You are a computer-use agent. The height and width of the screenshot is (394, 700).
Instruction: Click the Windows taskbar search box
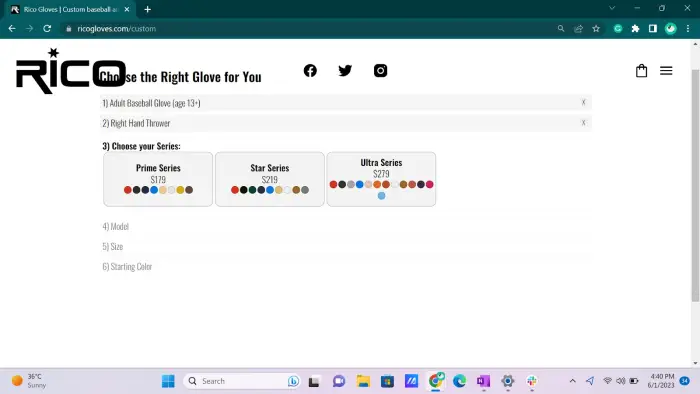241,381
